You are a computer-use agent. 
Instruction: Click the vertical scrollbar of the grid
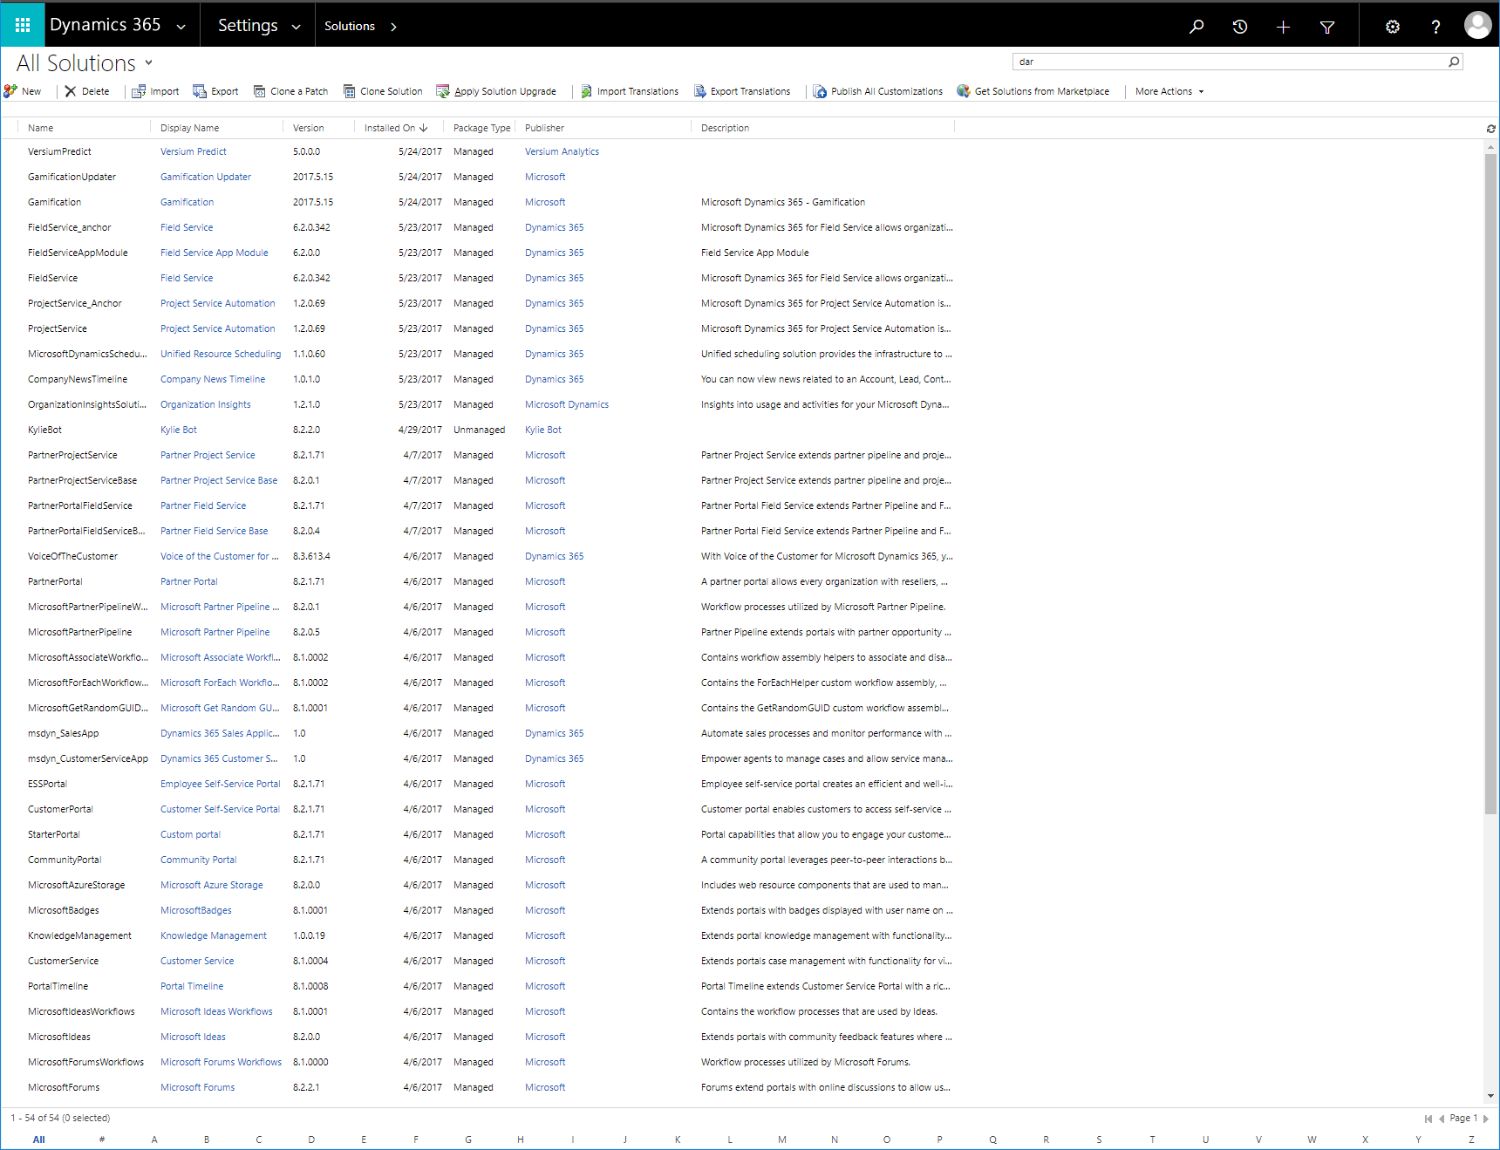pos(1491,485)
